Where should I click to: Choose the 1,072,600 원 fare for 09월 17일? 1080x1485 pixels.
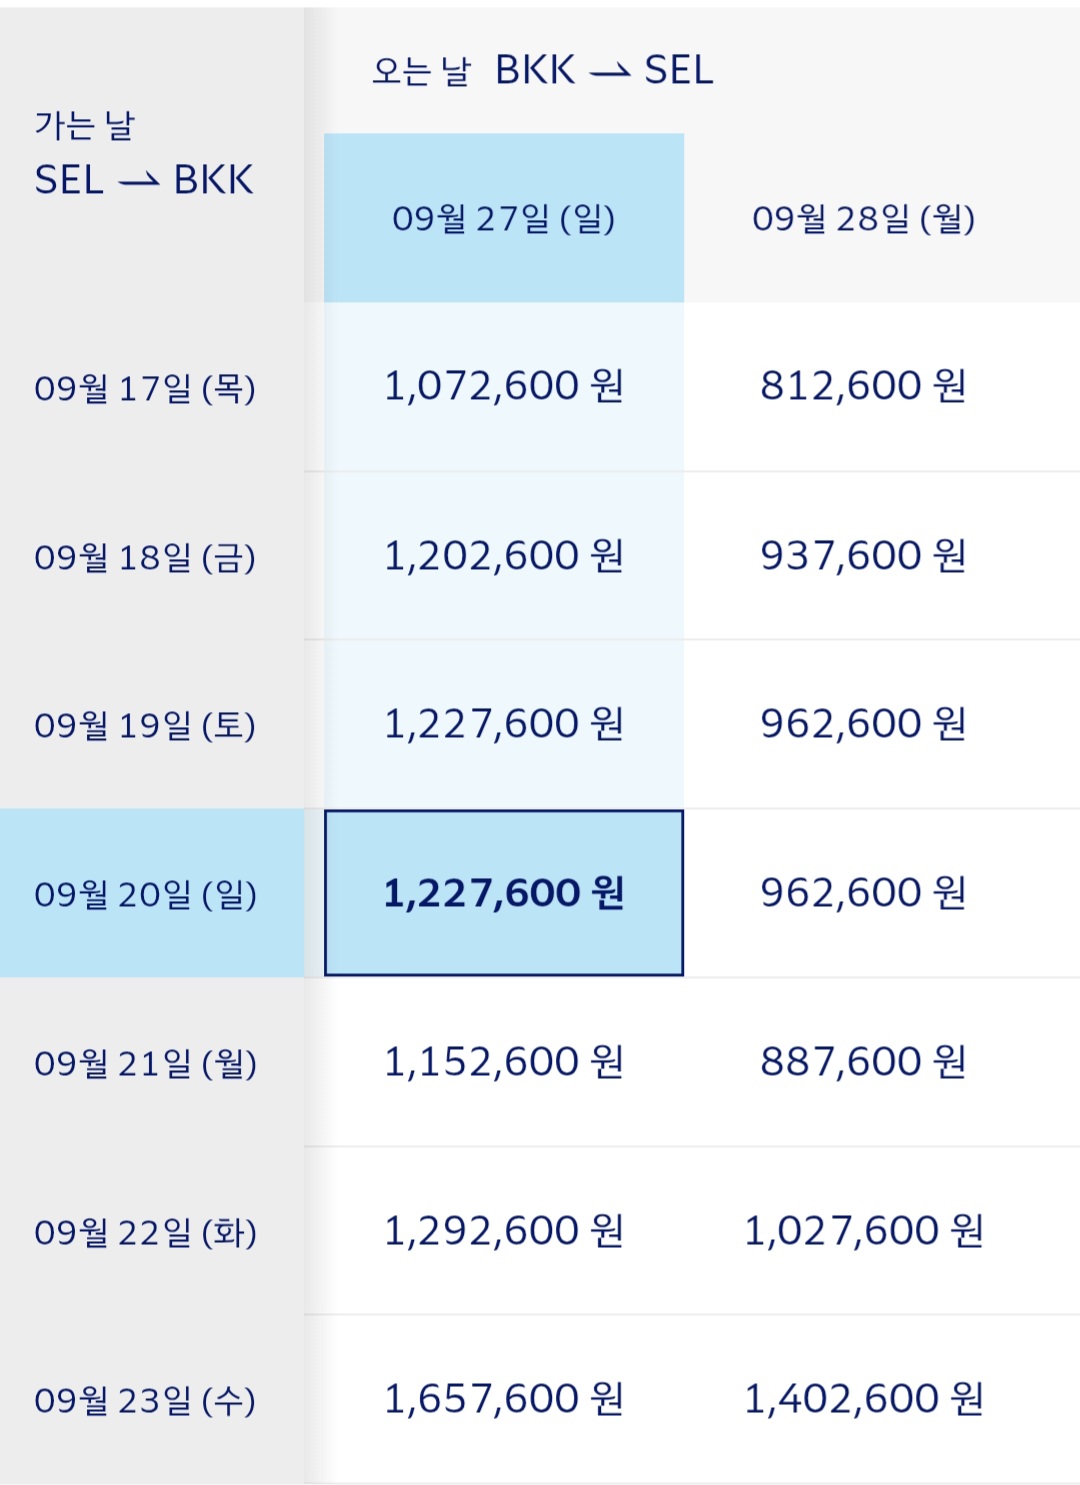tap(503, 386)
